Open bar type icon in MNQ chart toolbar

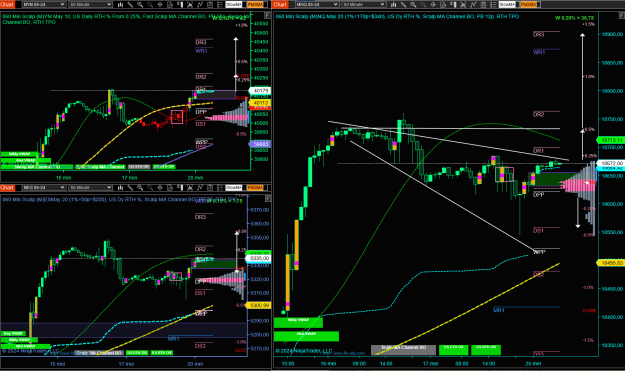(393, 4)
